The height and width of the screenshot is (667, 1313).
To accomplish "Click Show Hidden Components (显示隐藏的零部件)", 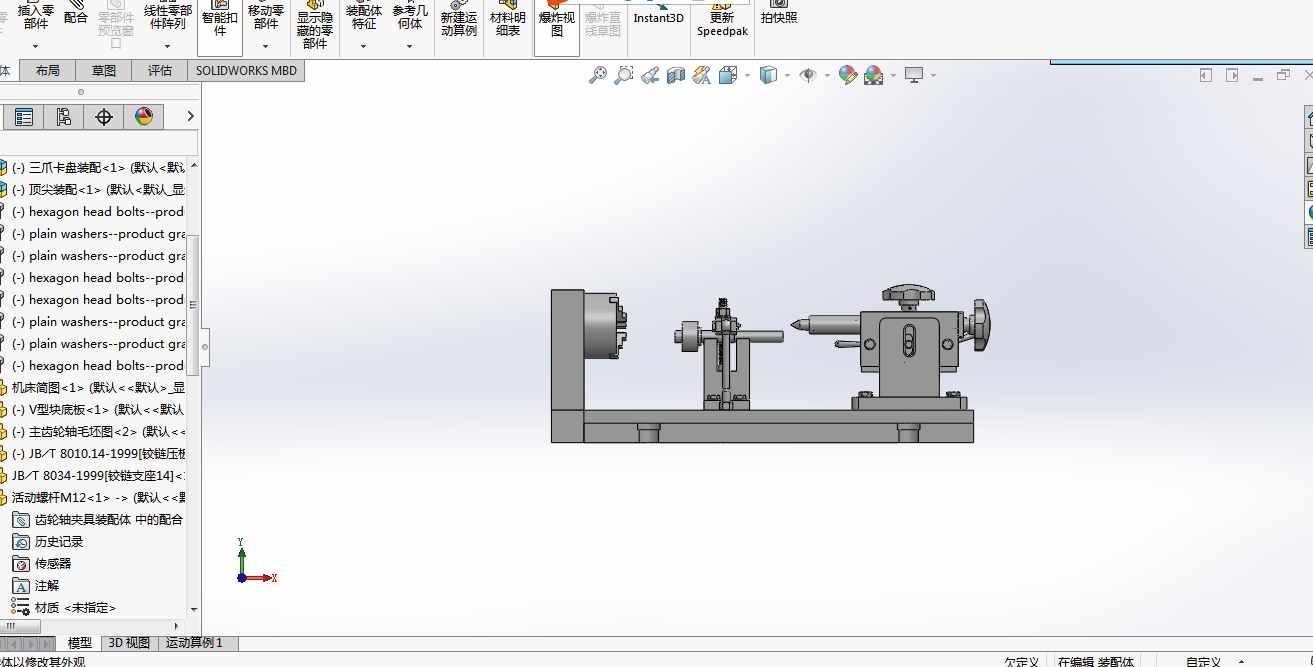I will [x=314, y=26].
